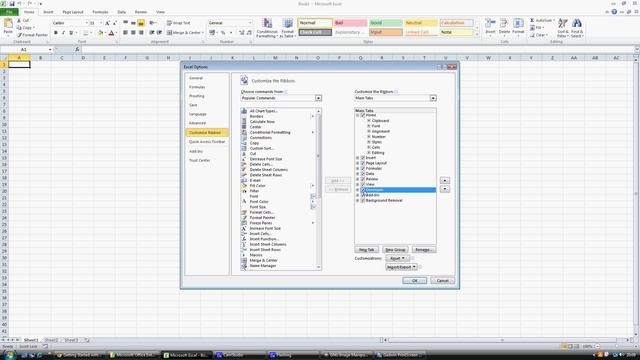The height and width of the screenshot is (360, 640).
Task: Select Quick Access Toolbar category
Action: tap(207, 142)
